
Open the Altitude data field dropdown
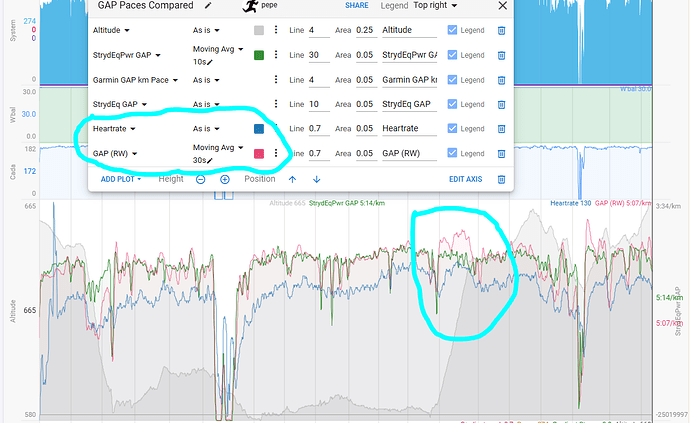111,30
